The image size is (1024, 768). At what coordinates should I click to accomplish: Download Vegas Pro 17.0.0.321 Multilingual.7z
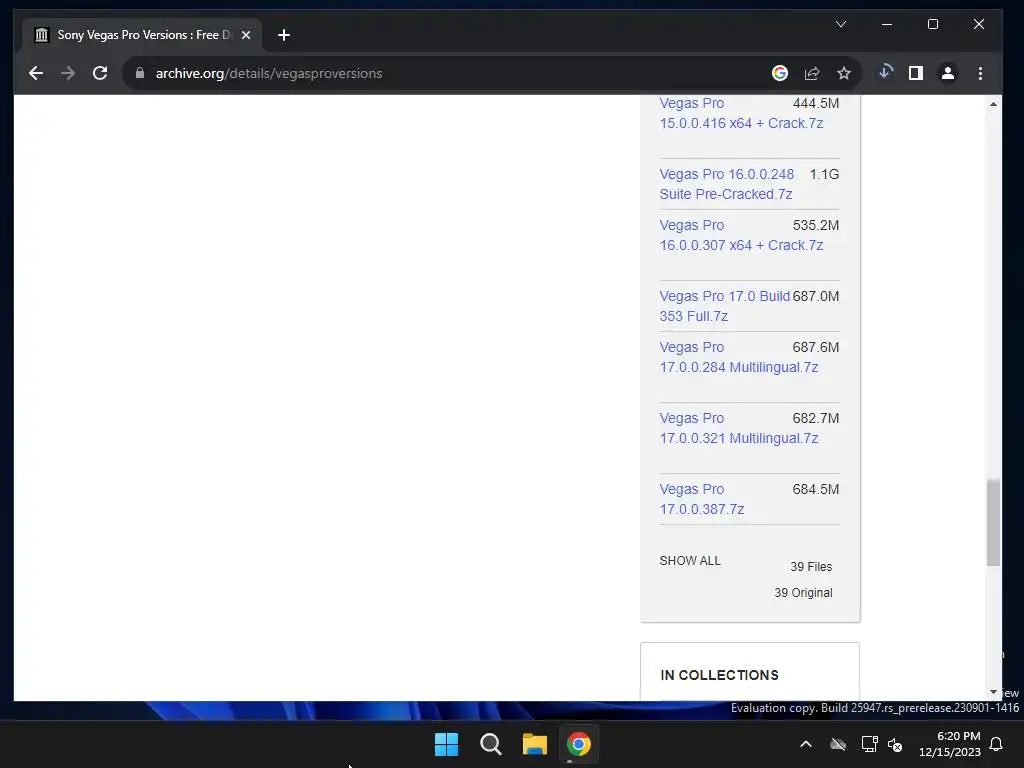point(739,428)
